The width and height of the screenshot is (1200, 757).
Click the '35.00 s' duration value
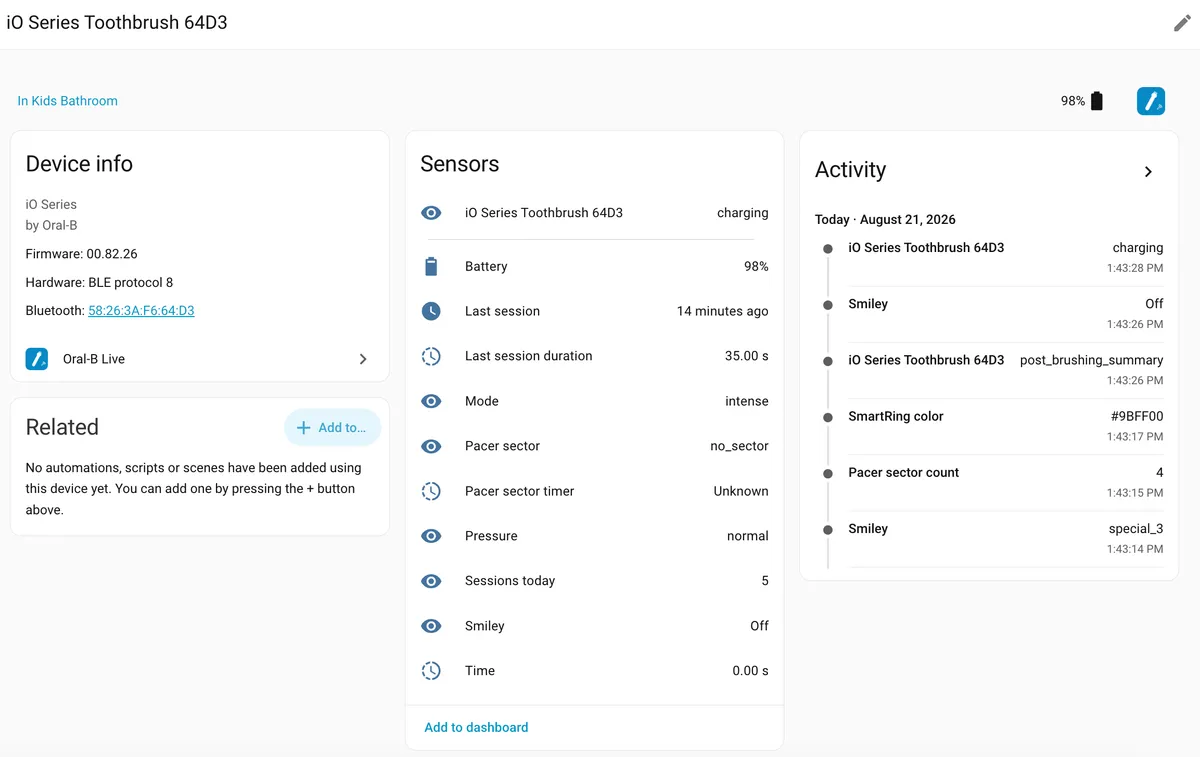pos(747,356)
